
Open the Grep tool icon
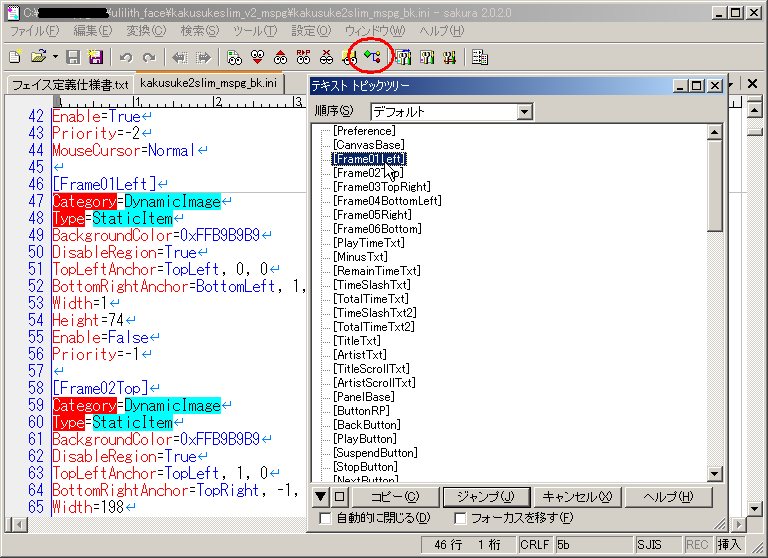click(349, 57)
